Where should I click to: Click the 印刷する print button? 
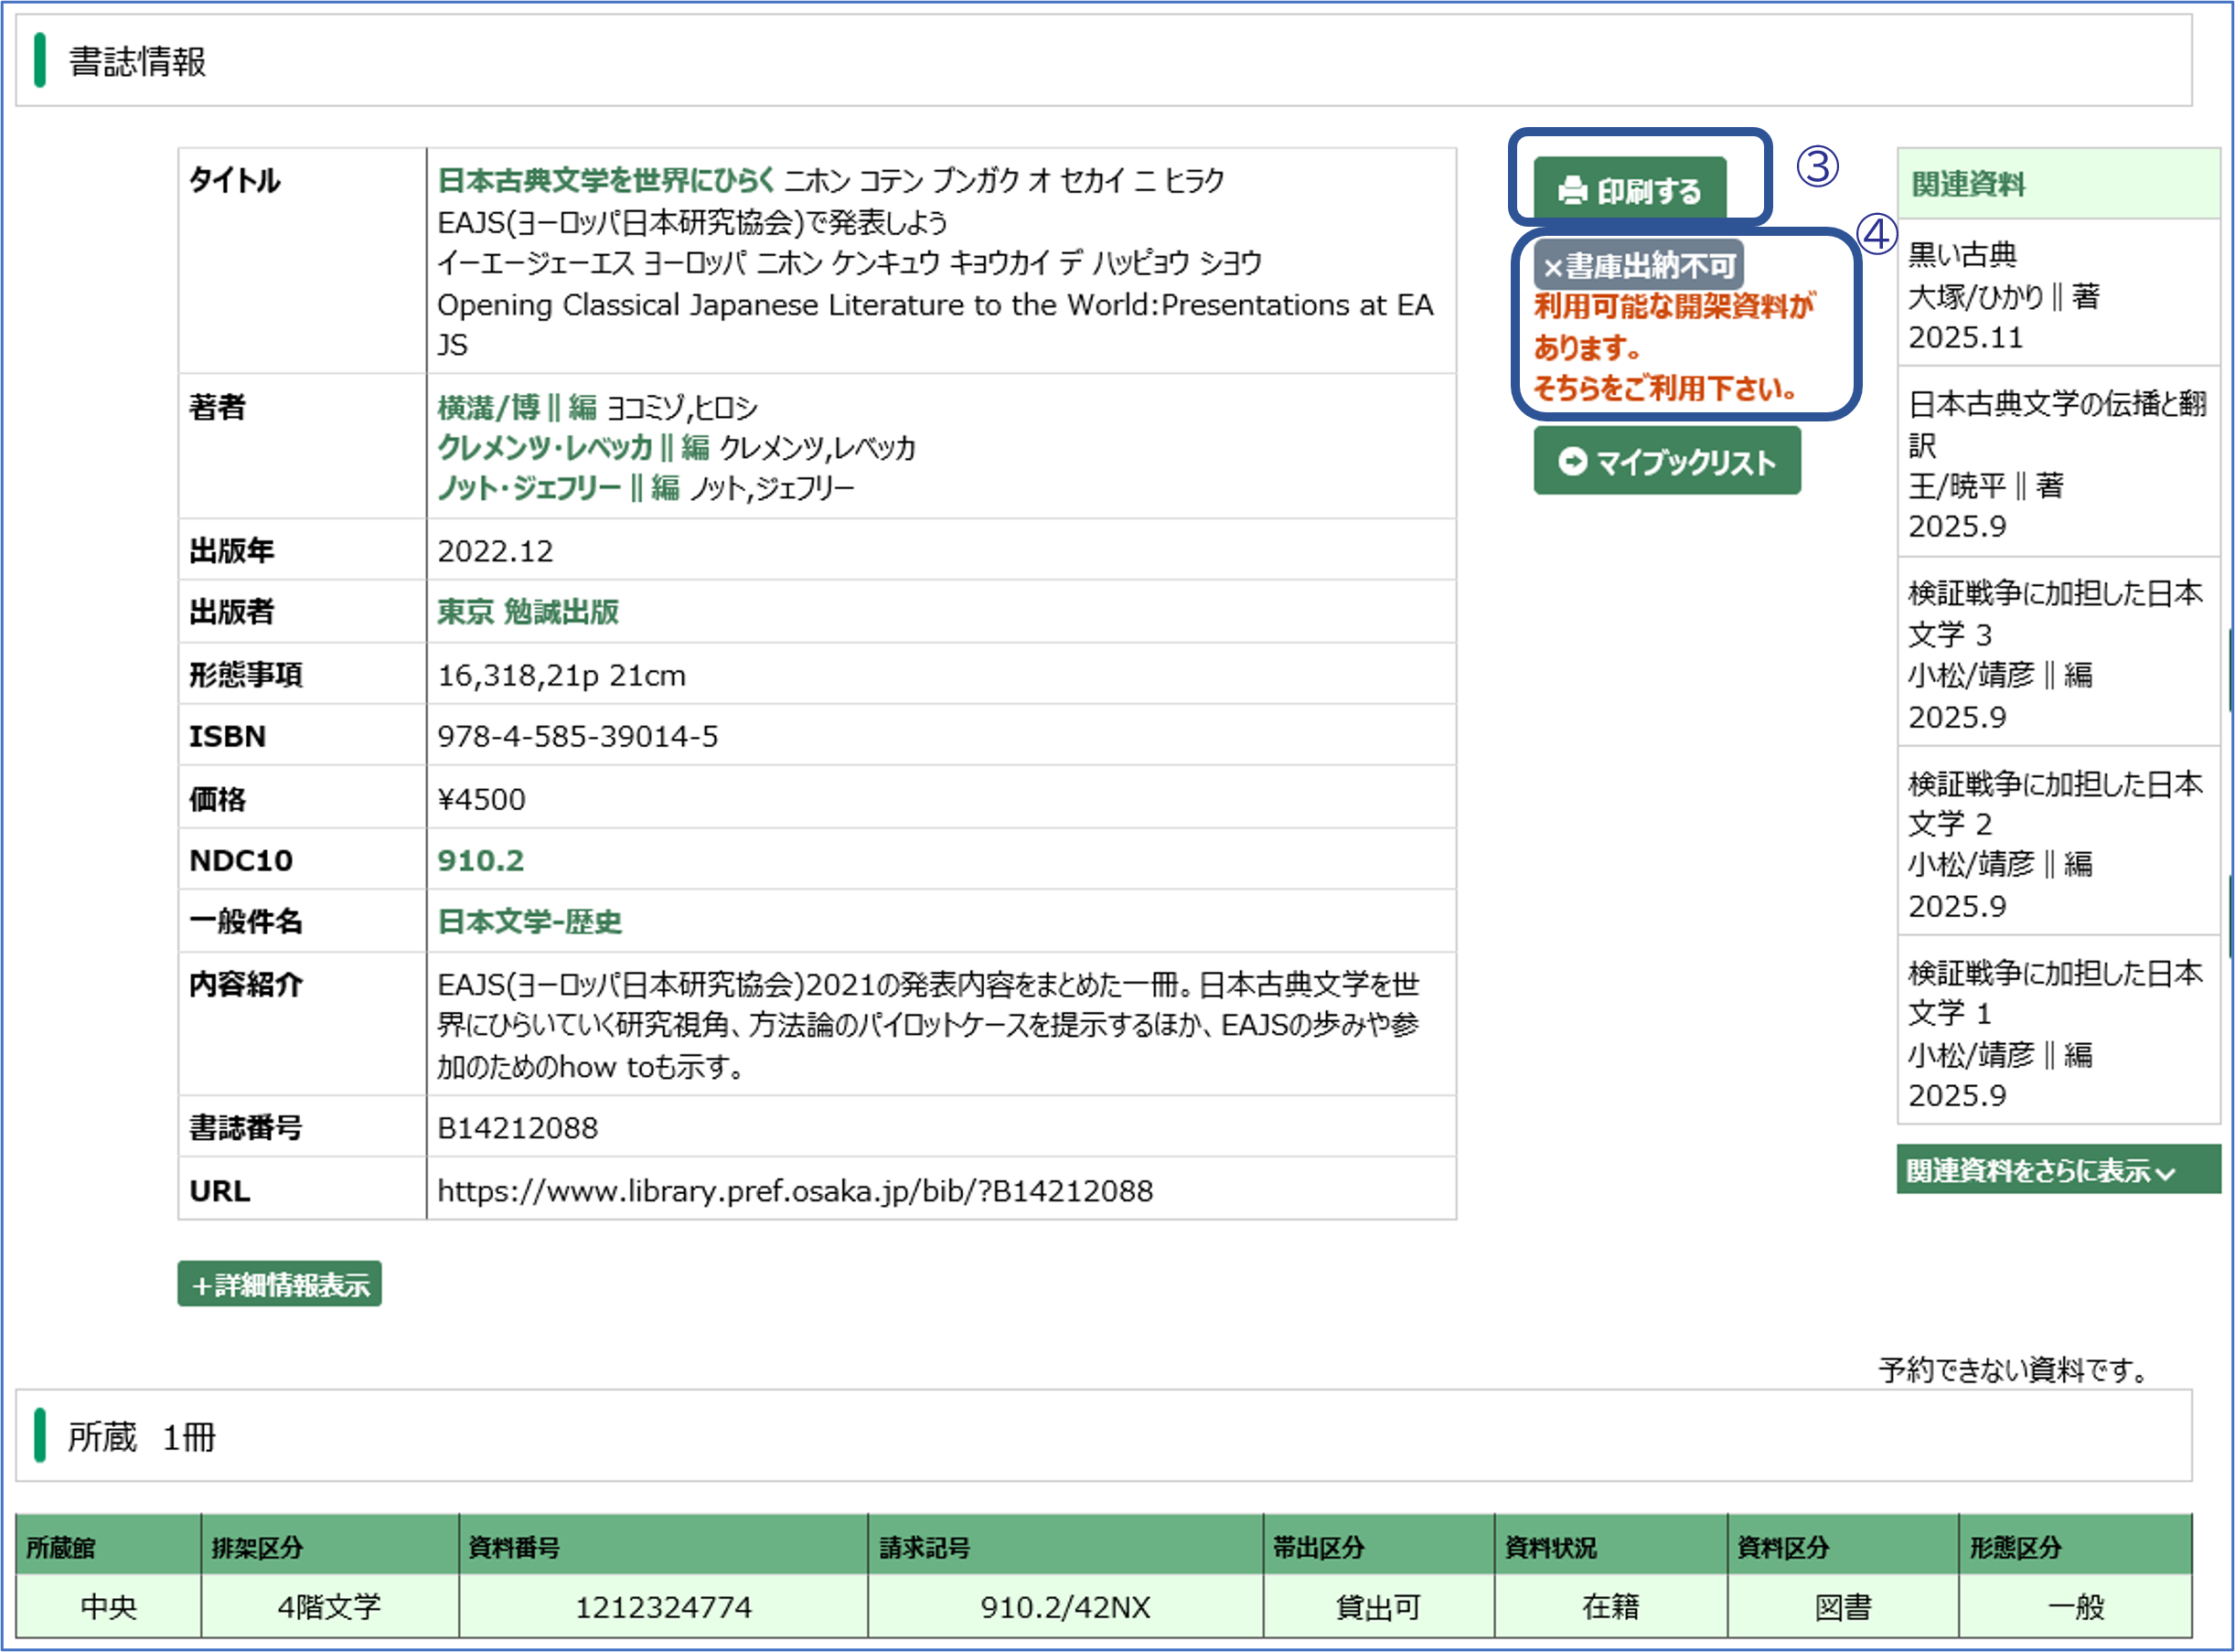point(1630,189)
